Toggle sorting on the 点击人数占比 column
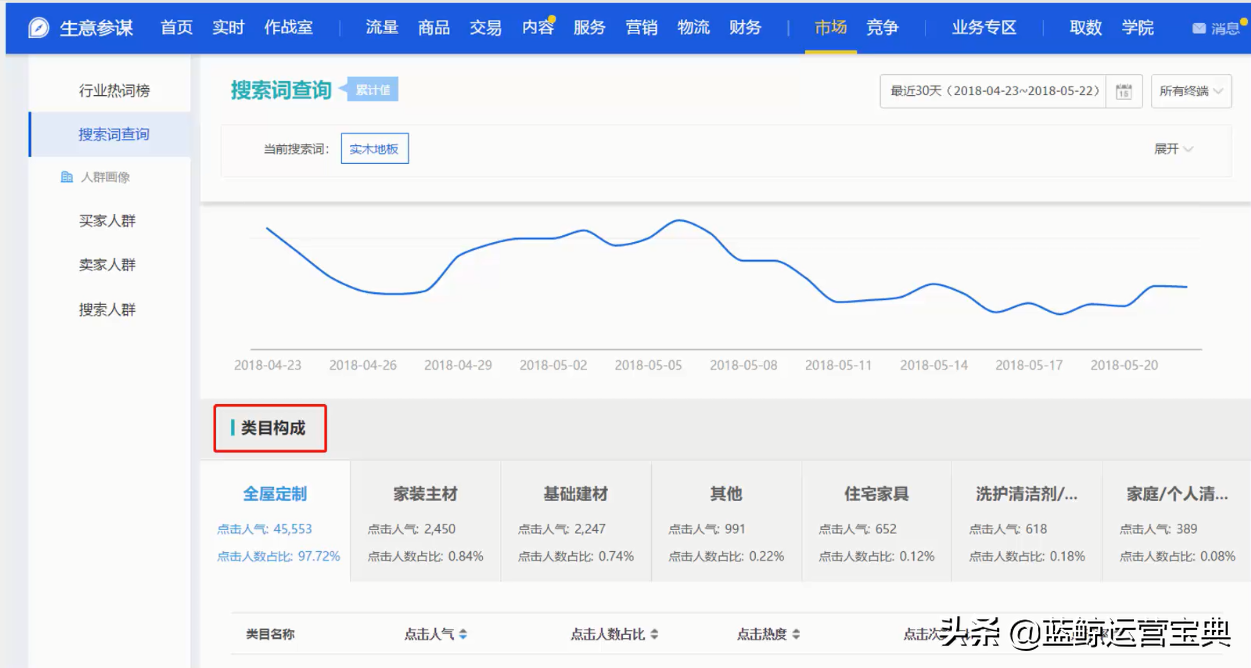Screen dimensions: 1251x668 (653, 633)
